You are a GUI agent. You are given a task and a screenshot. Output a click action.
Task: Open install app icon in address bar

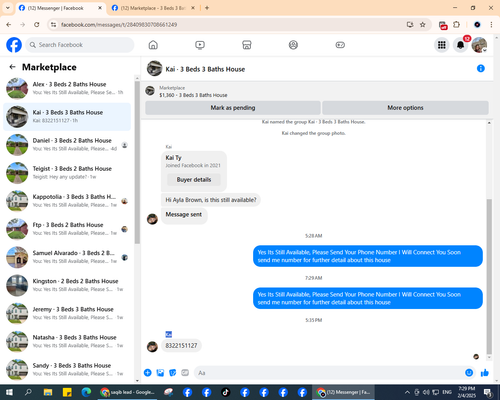coord(410,25)
